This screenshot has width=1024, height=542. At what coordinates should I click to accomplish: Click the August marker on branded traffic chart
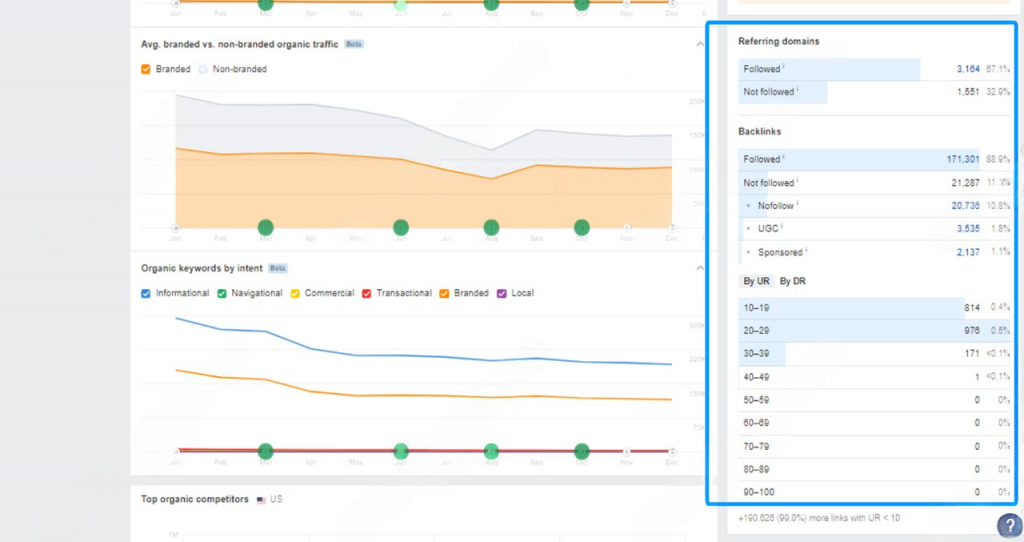click(491, 227)
